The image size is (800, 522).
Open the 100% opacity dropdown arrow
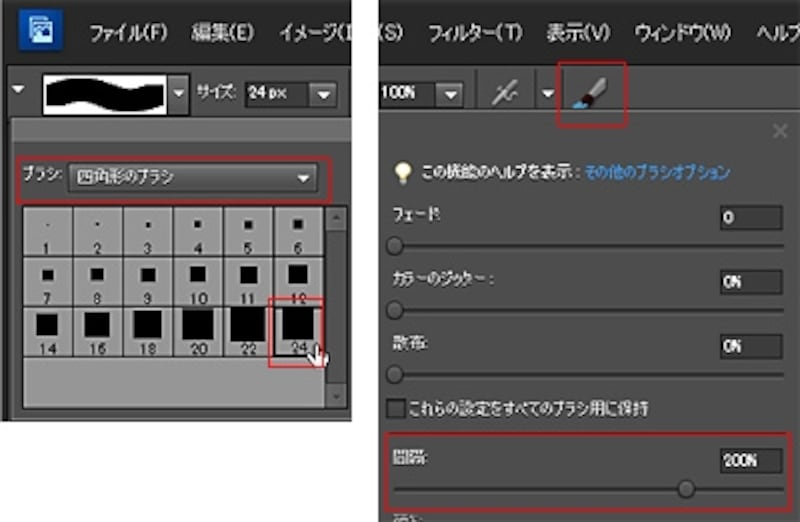pos(449,94)
